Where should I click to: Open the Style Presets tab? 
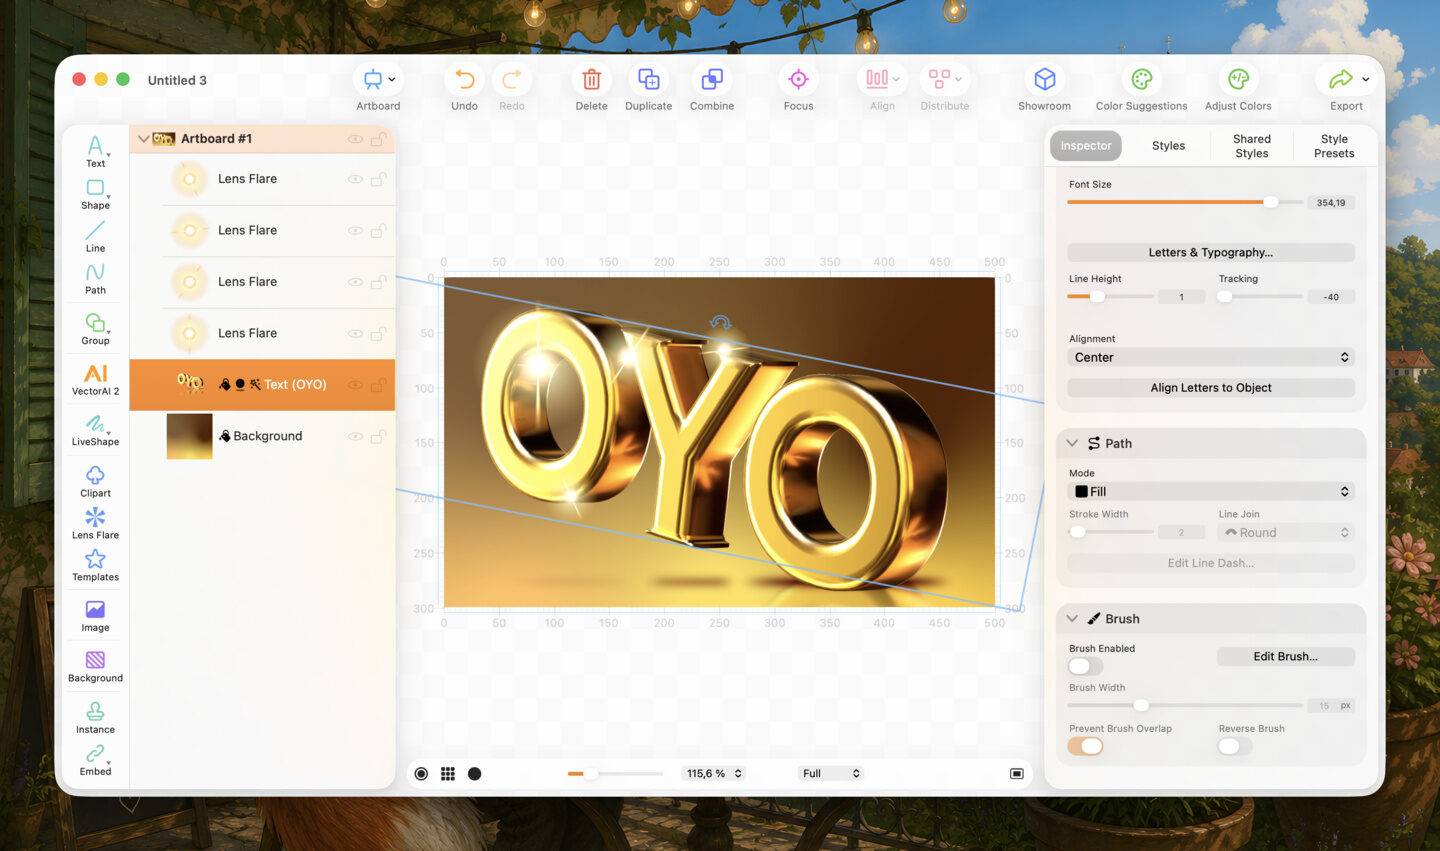point(1334,146)
